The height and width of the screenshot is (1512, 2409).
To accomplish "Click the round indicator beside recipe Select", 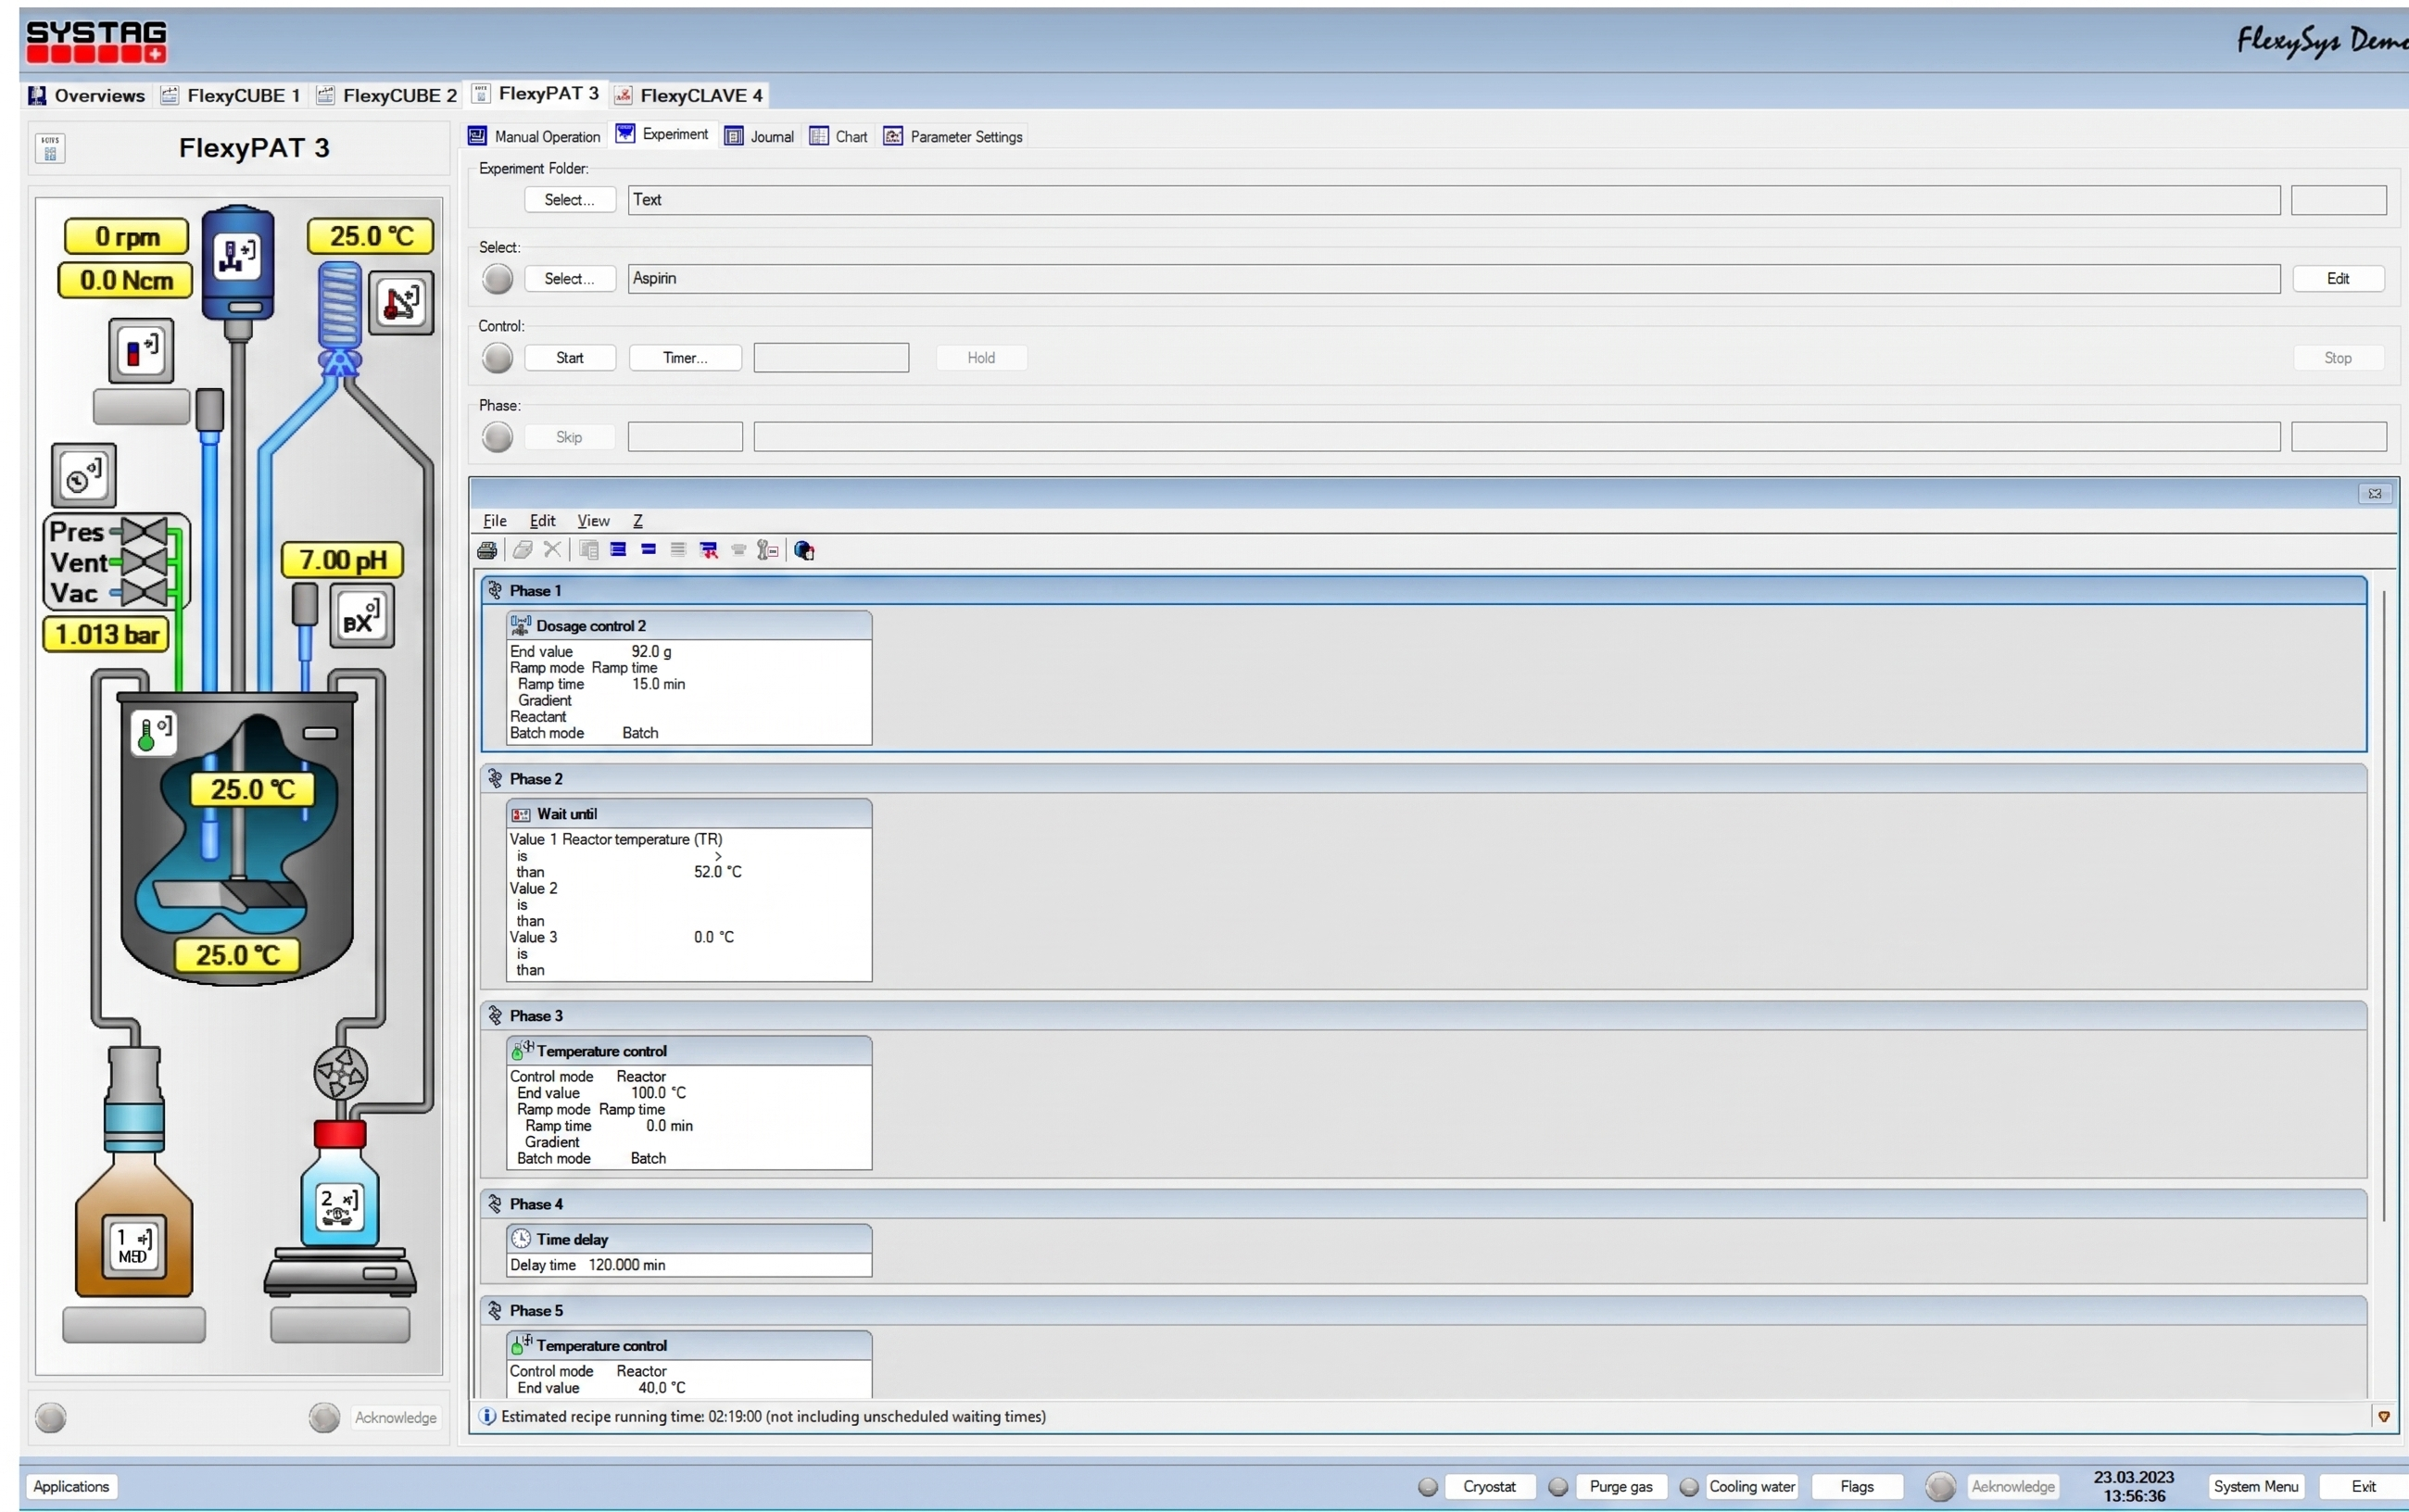I will pos(497,279).
